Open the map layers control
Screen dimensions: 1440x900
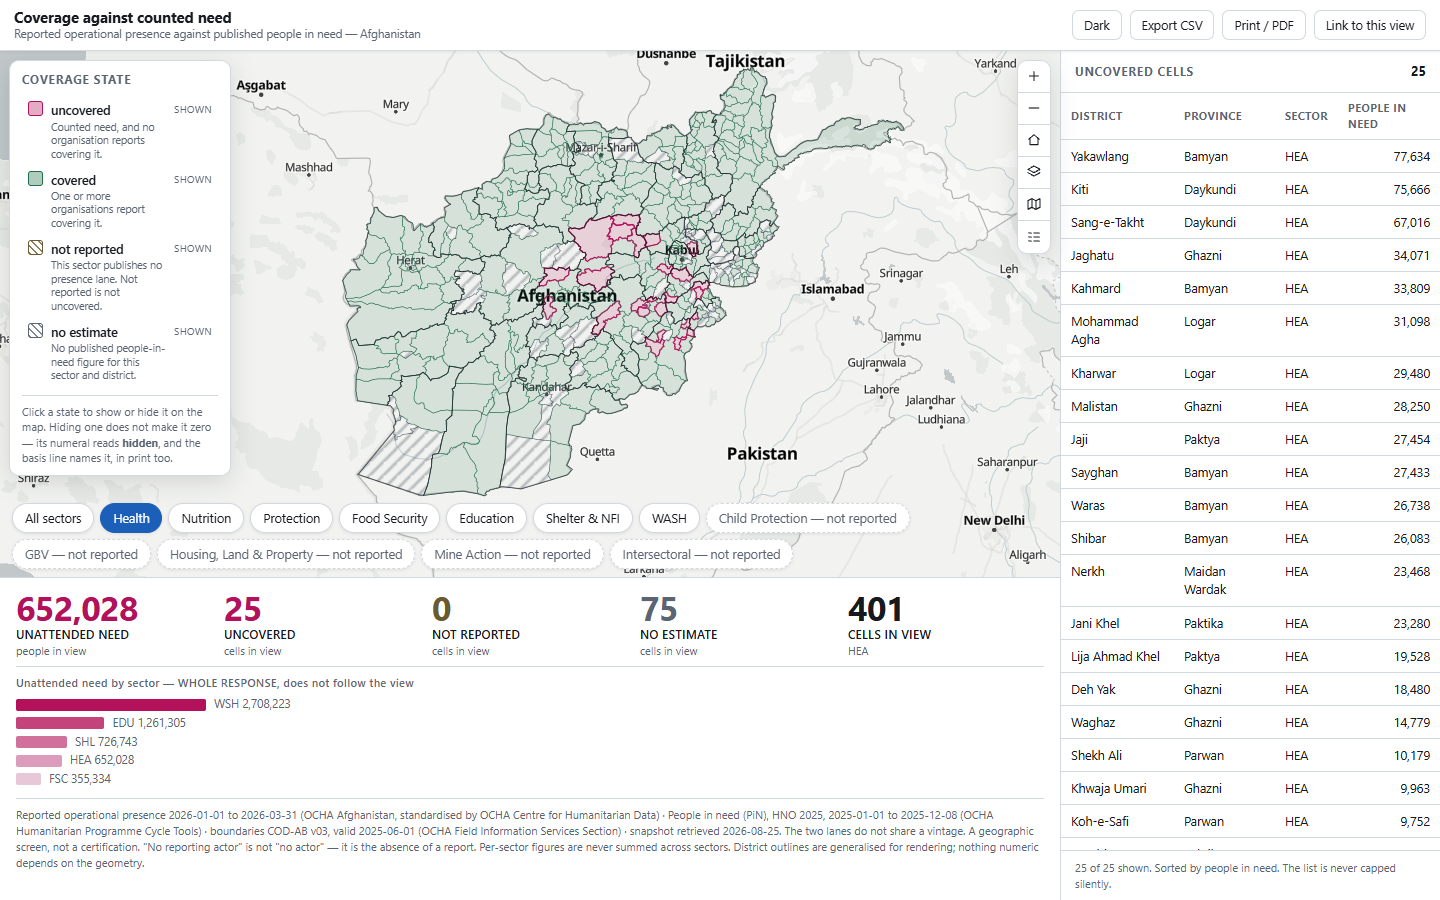tap(1034, 172)
